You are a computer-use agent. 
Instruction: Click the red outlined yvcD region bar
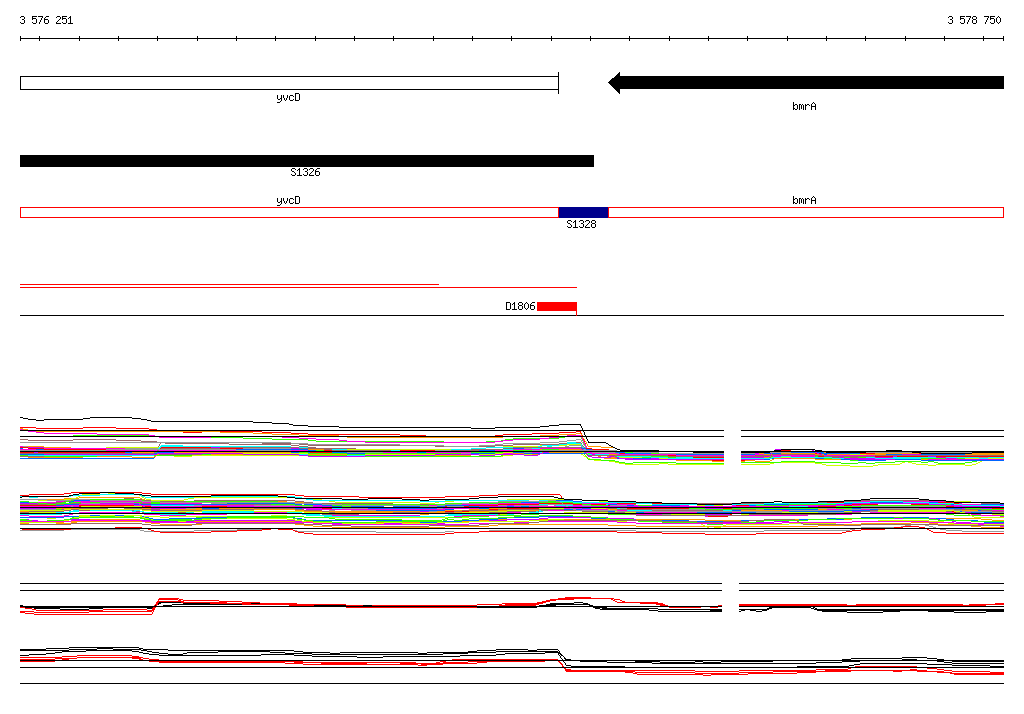(x=289, y=212)
